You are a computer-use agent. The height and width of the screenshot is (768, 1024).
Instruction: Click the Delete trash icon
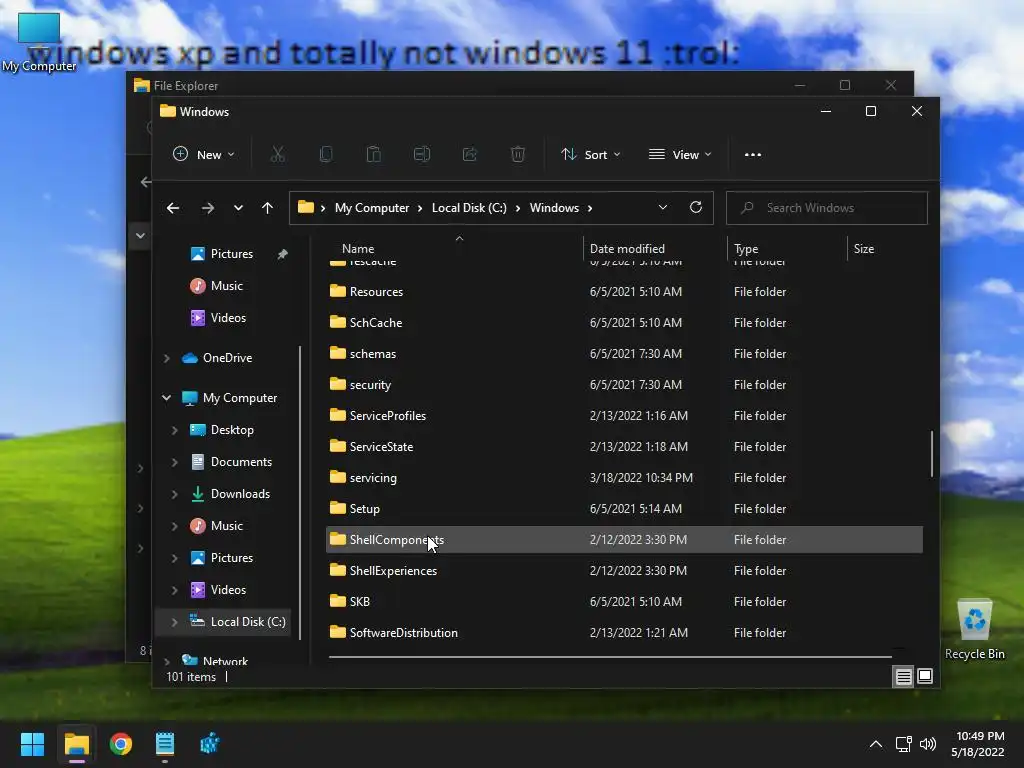518,155
